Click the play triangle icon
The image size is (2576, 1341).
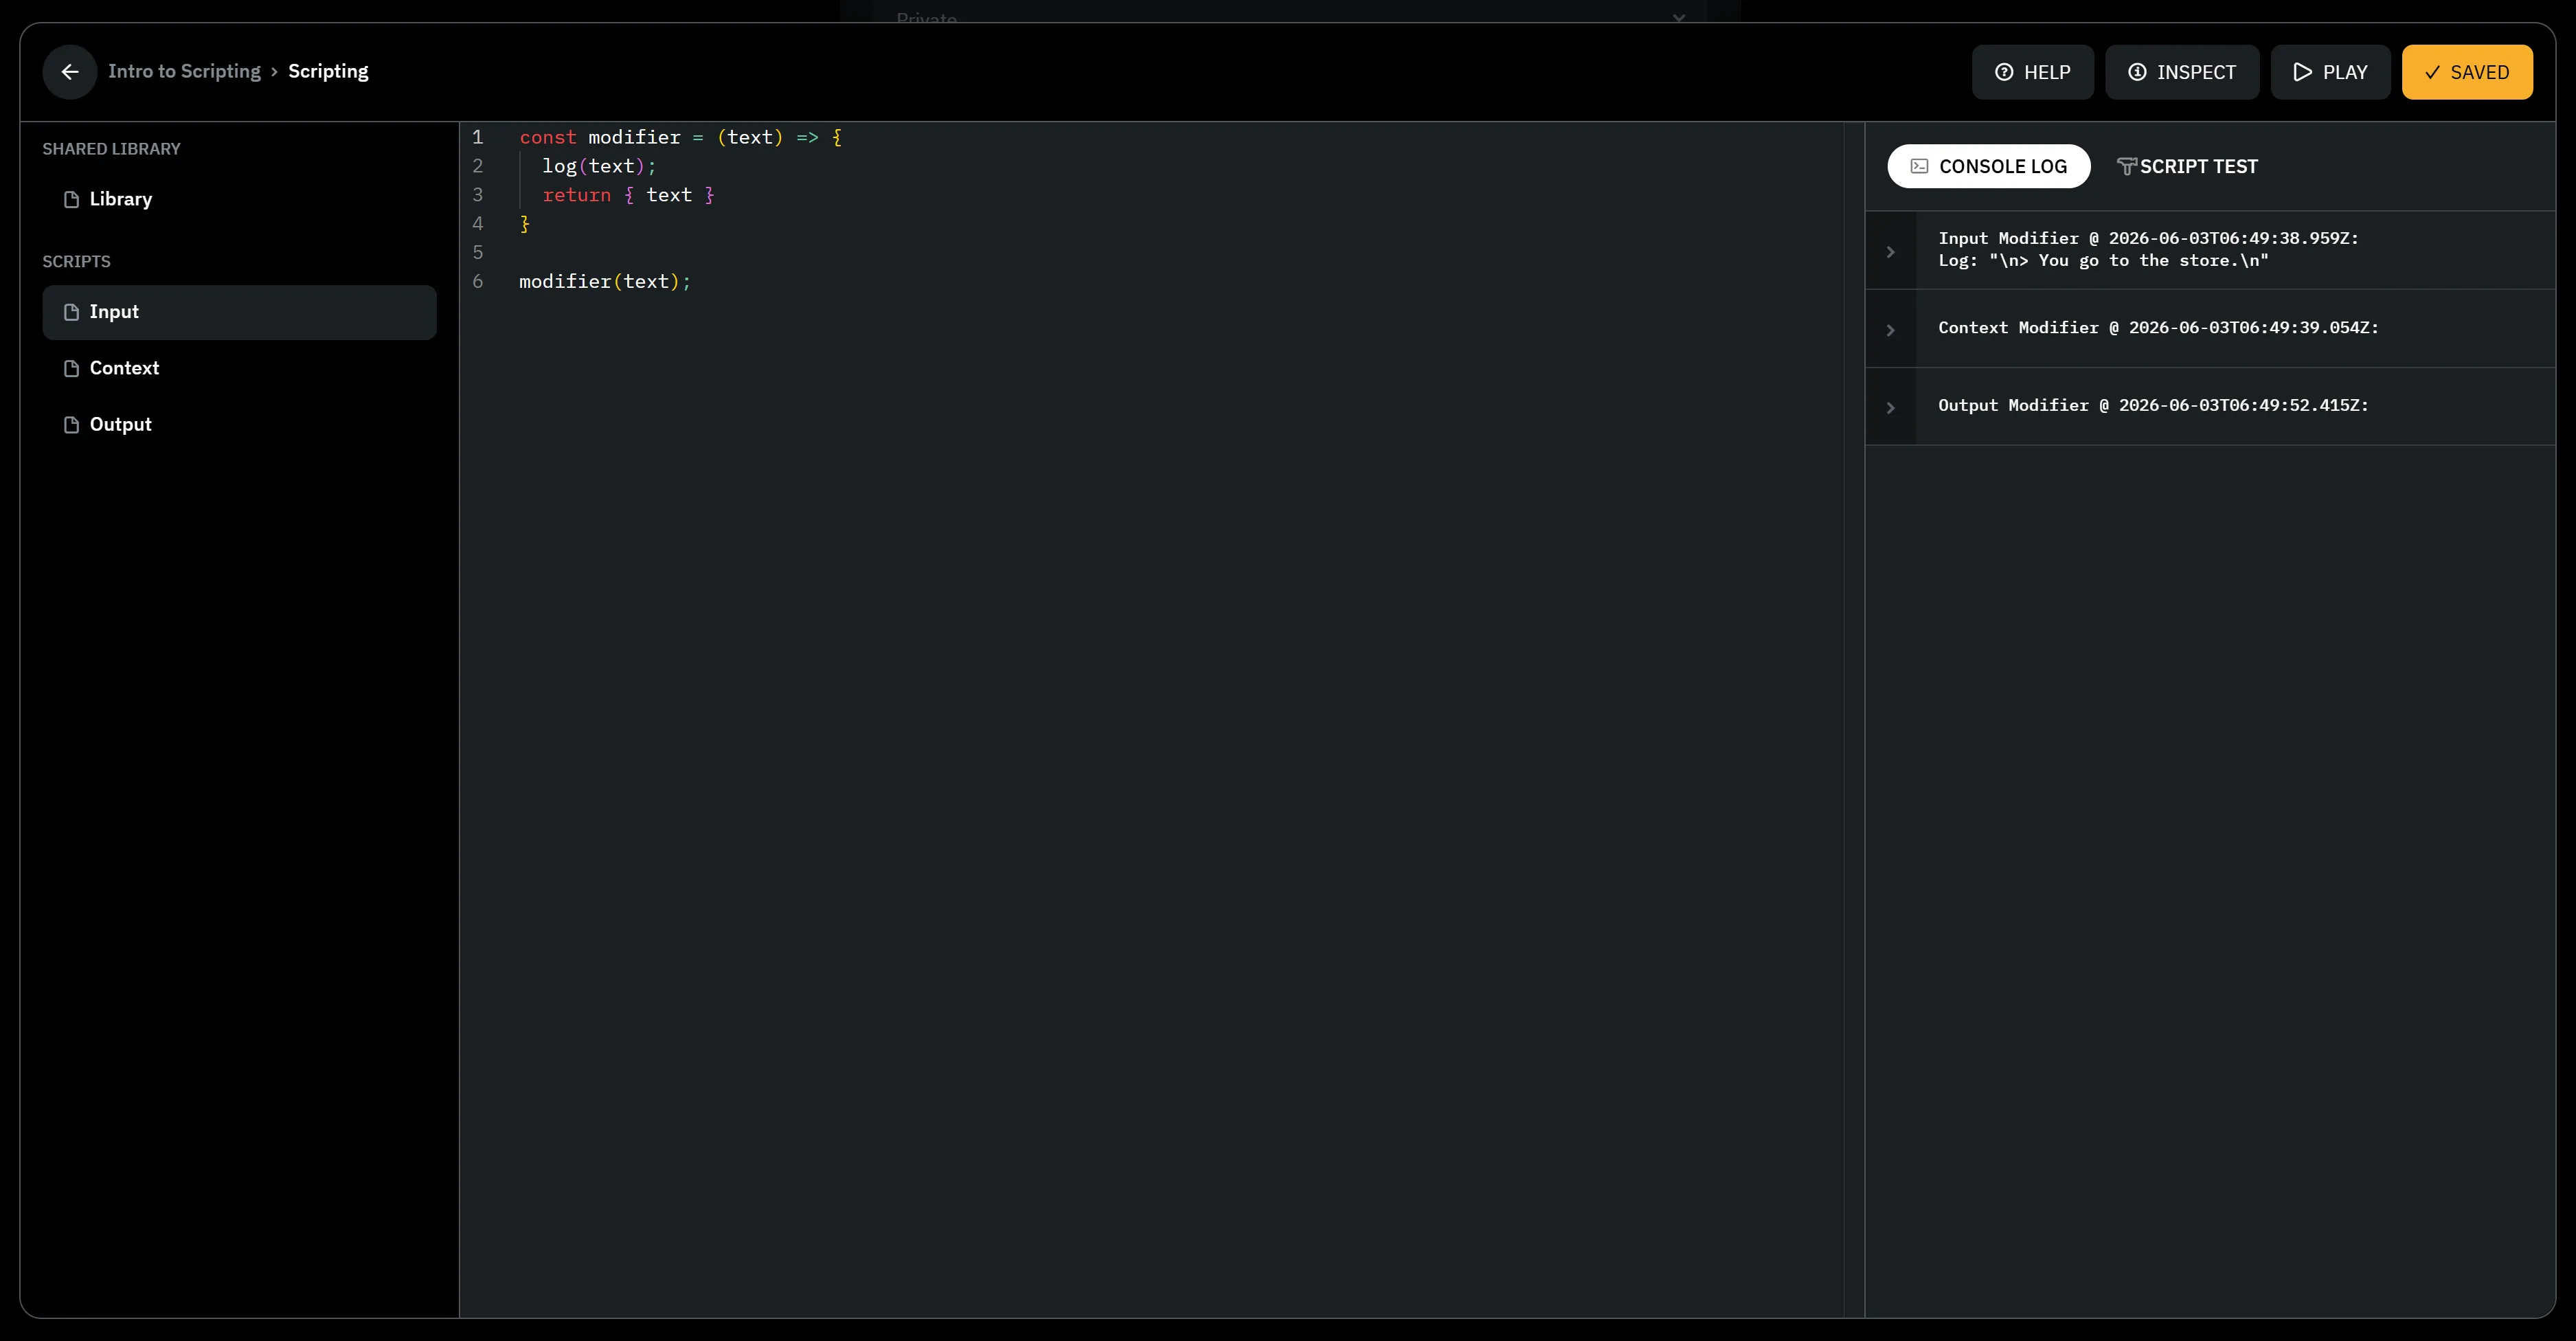tap(2302, 72)
